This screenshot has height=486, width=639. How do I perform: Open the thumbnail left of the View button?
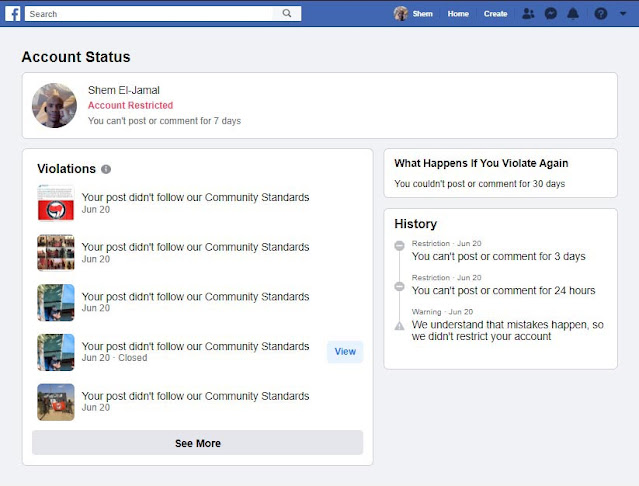click(x=56, y=352)
